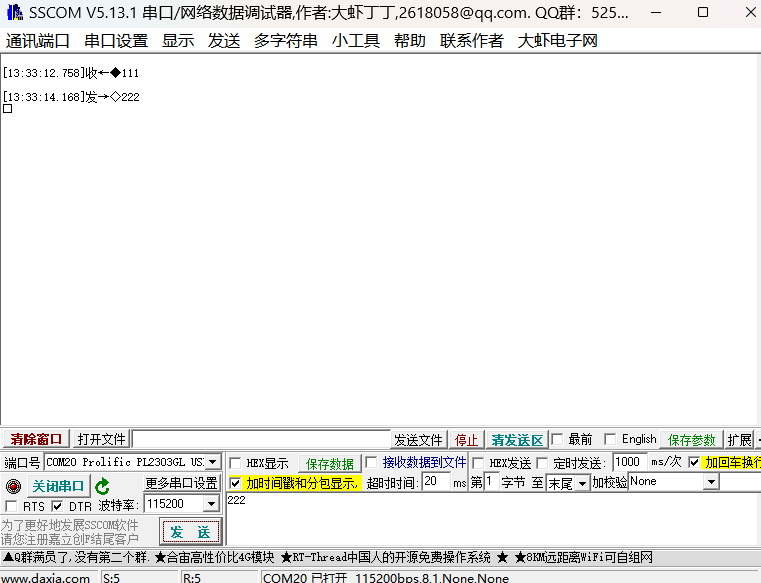The image size is (761, 583).
Task: Expand the COM20 port number dropdown
Action: point(212,462)
